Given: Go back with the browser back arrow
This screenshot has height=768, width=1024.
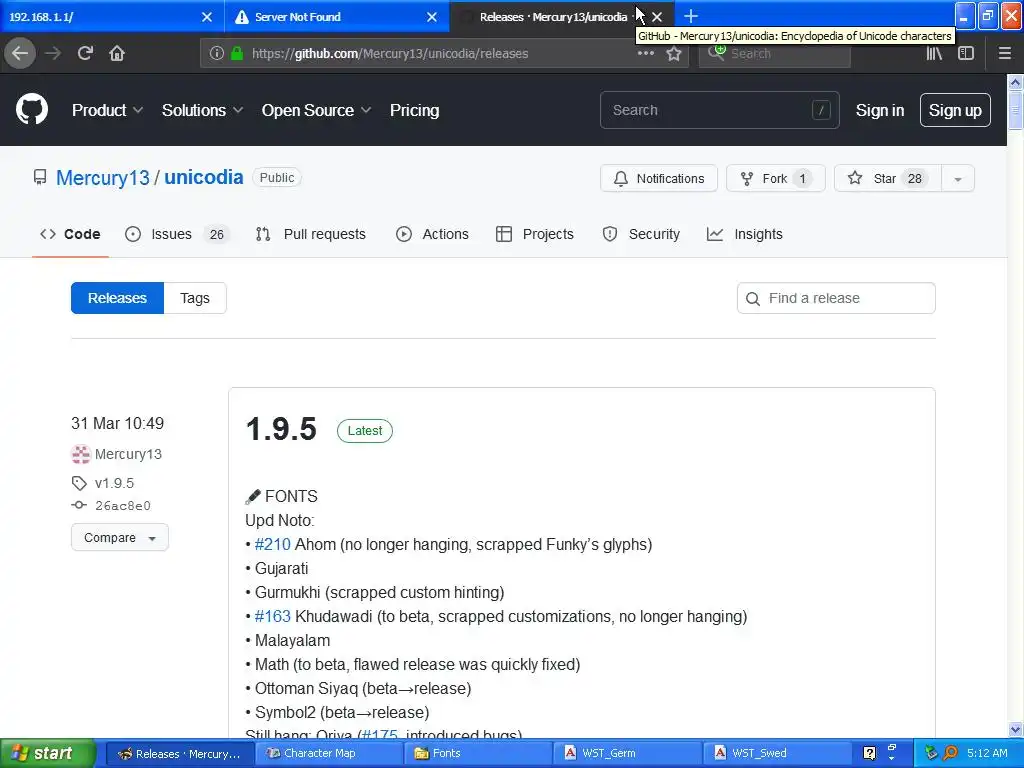Looking at the screenshot, I should [20, 53].
